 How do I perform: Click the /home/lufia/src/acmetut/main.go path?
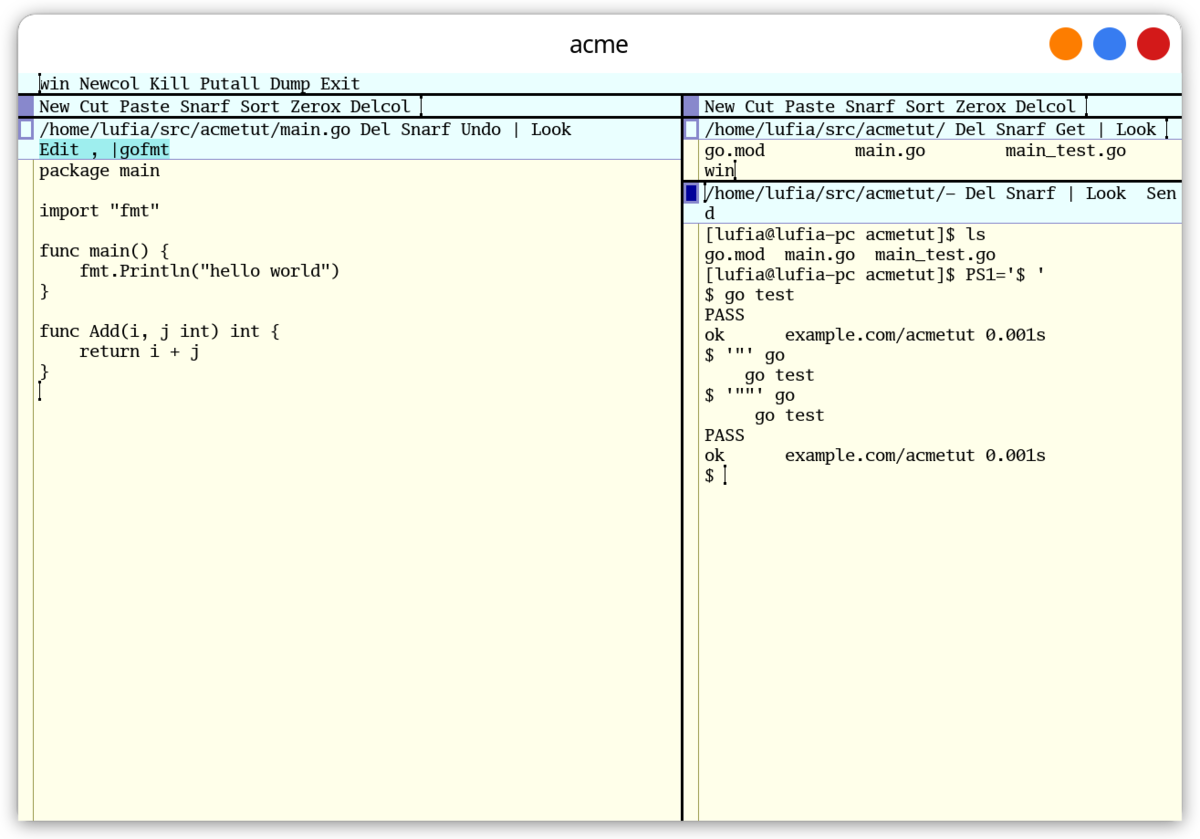tap(195, 129)
